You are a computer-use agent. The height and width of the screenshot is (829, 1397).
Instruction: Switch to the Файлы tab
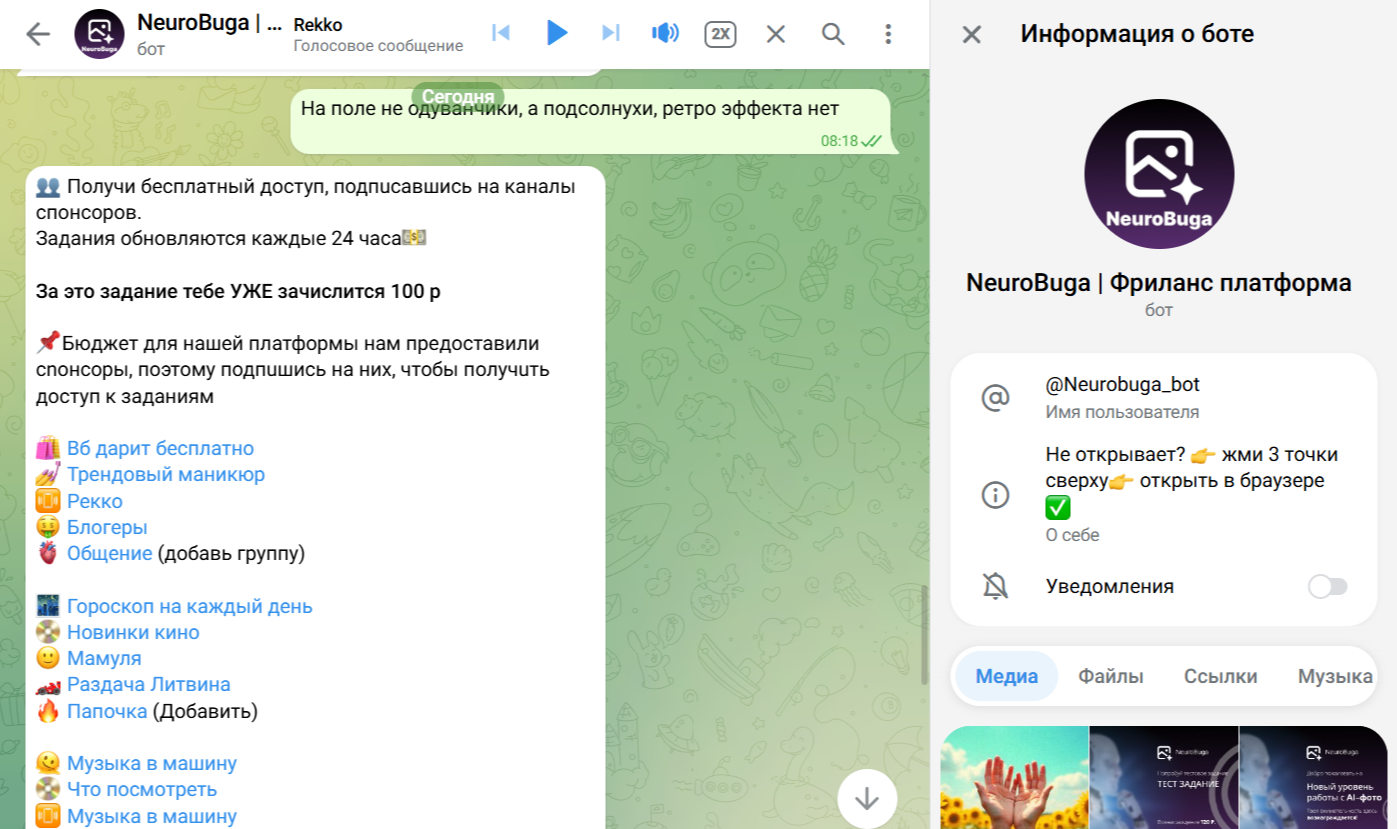[1111, 676]
